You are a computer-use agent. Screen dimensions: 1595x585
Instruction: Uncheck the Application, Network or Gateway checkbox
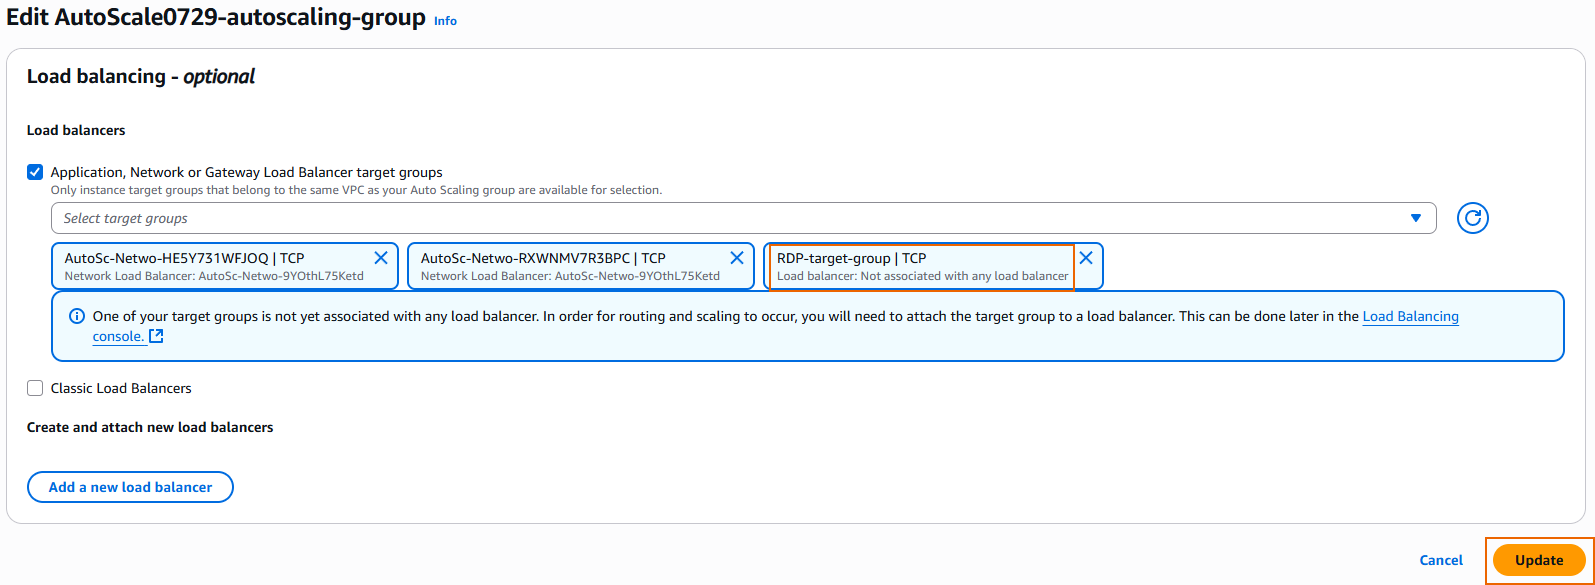(x=35, y=172)
